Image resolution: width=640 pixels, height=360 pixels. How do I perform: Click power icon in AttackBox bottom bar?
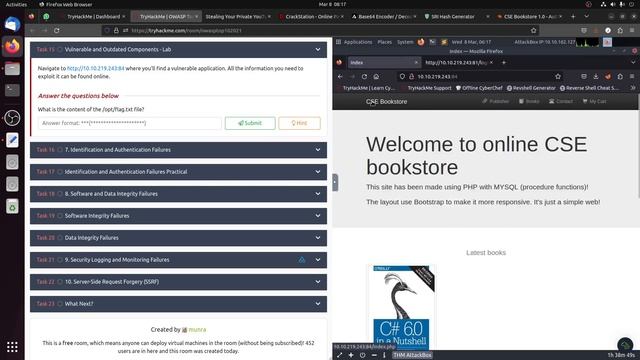coord(362,355)
